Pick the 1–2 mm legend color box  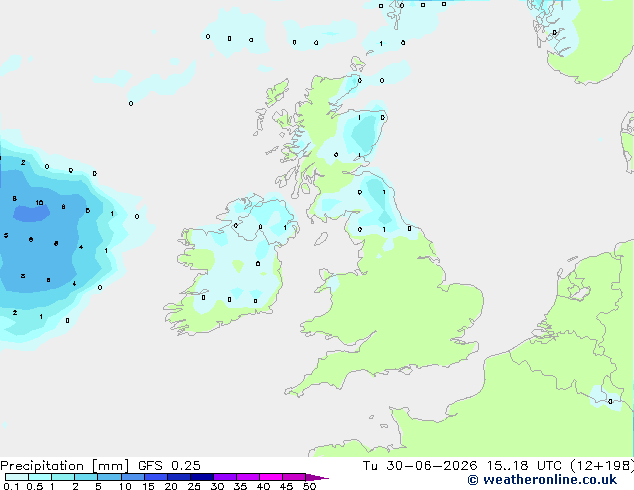[63, 477]
